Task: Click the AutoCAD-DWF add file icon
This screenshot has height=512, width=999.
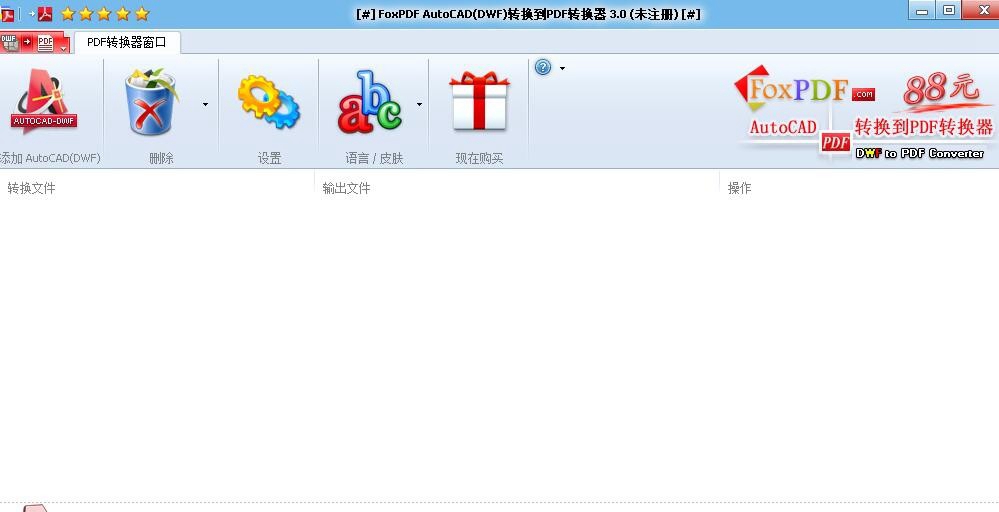Action: [43, 101]
